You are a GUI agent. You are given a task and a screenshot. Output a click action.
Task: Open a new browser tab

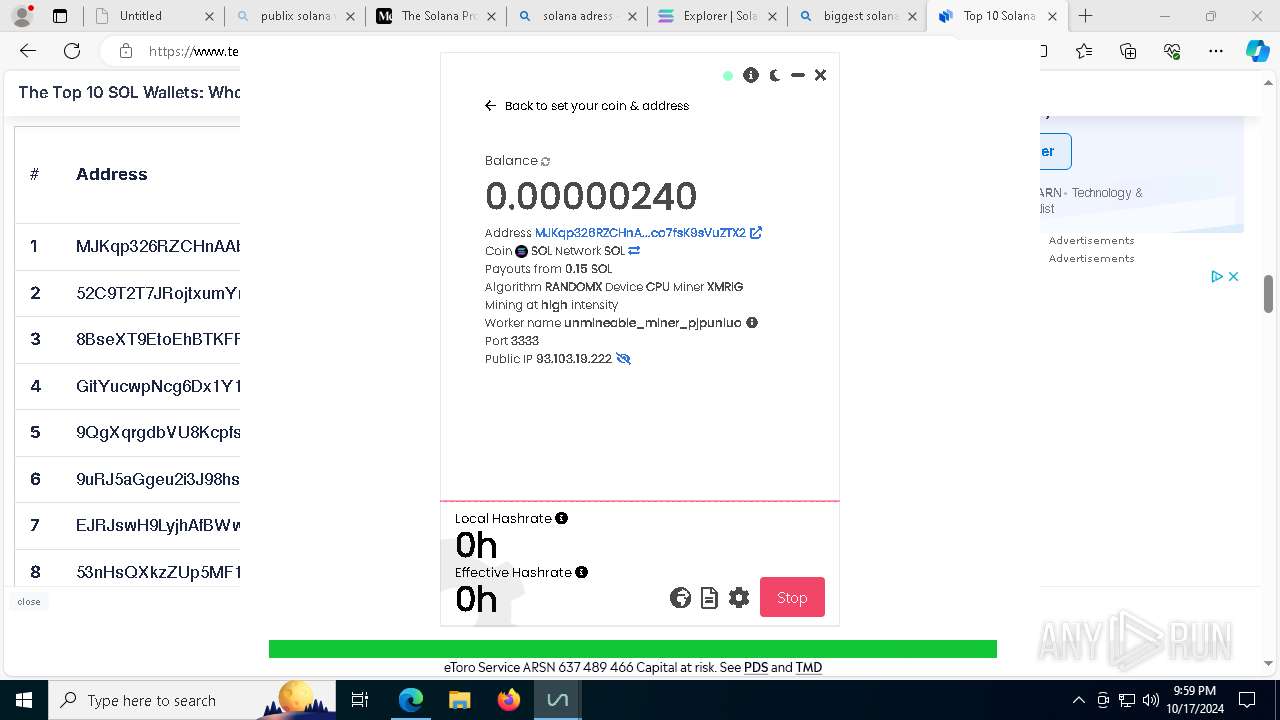point(1086,16)
